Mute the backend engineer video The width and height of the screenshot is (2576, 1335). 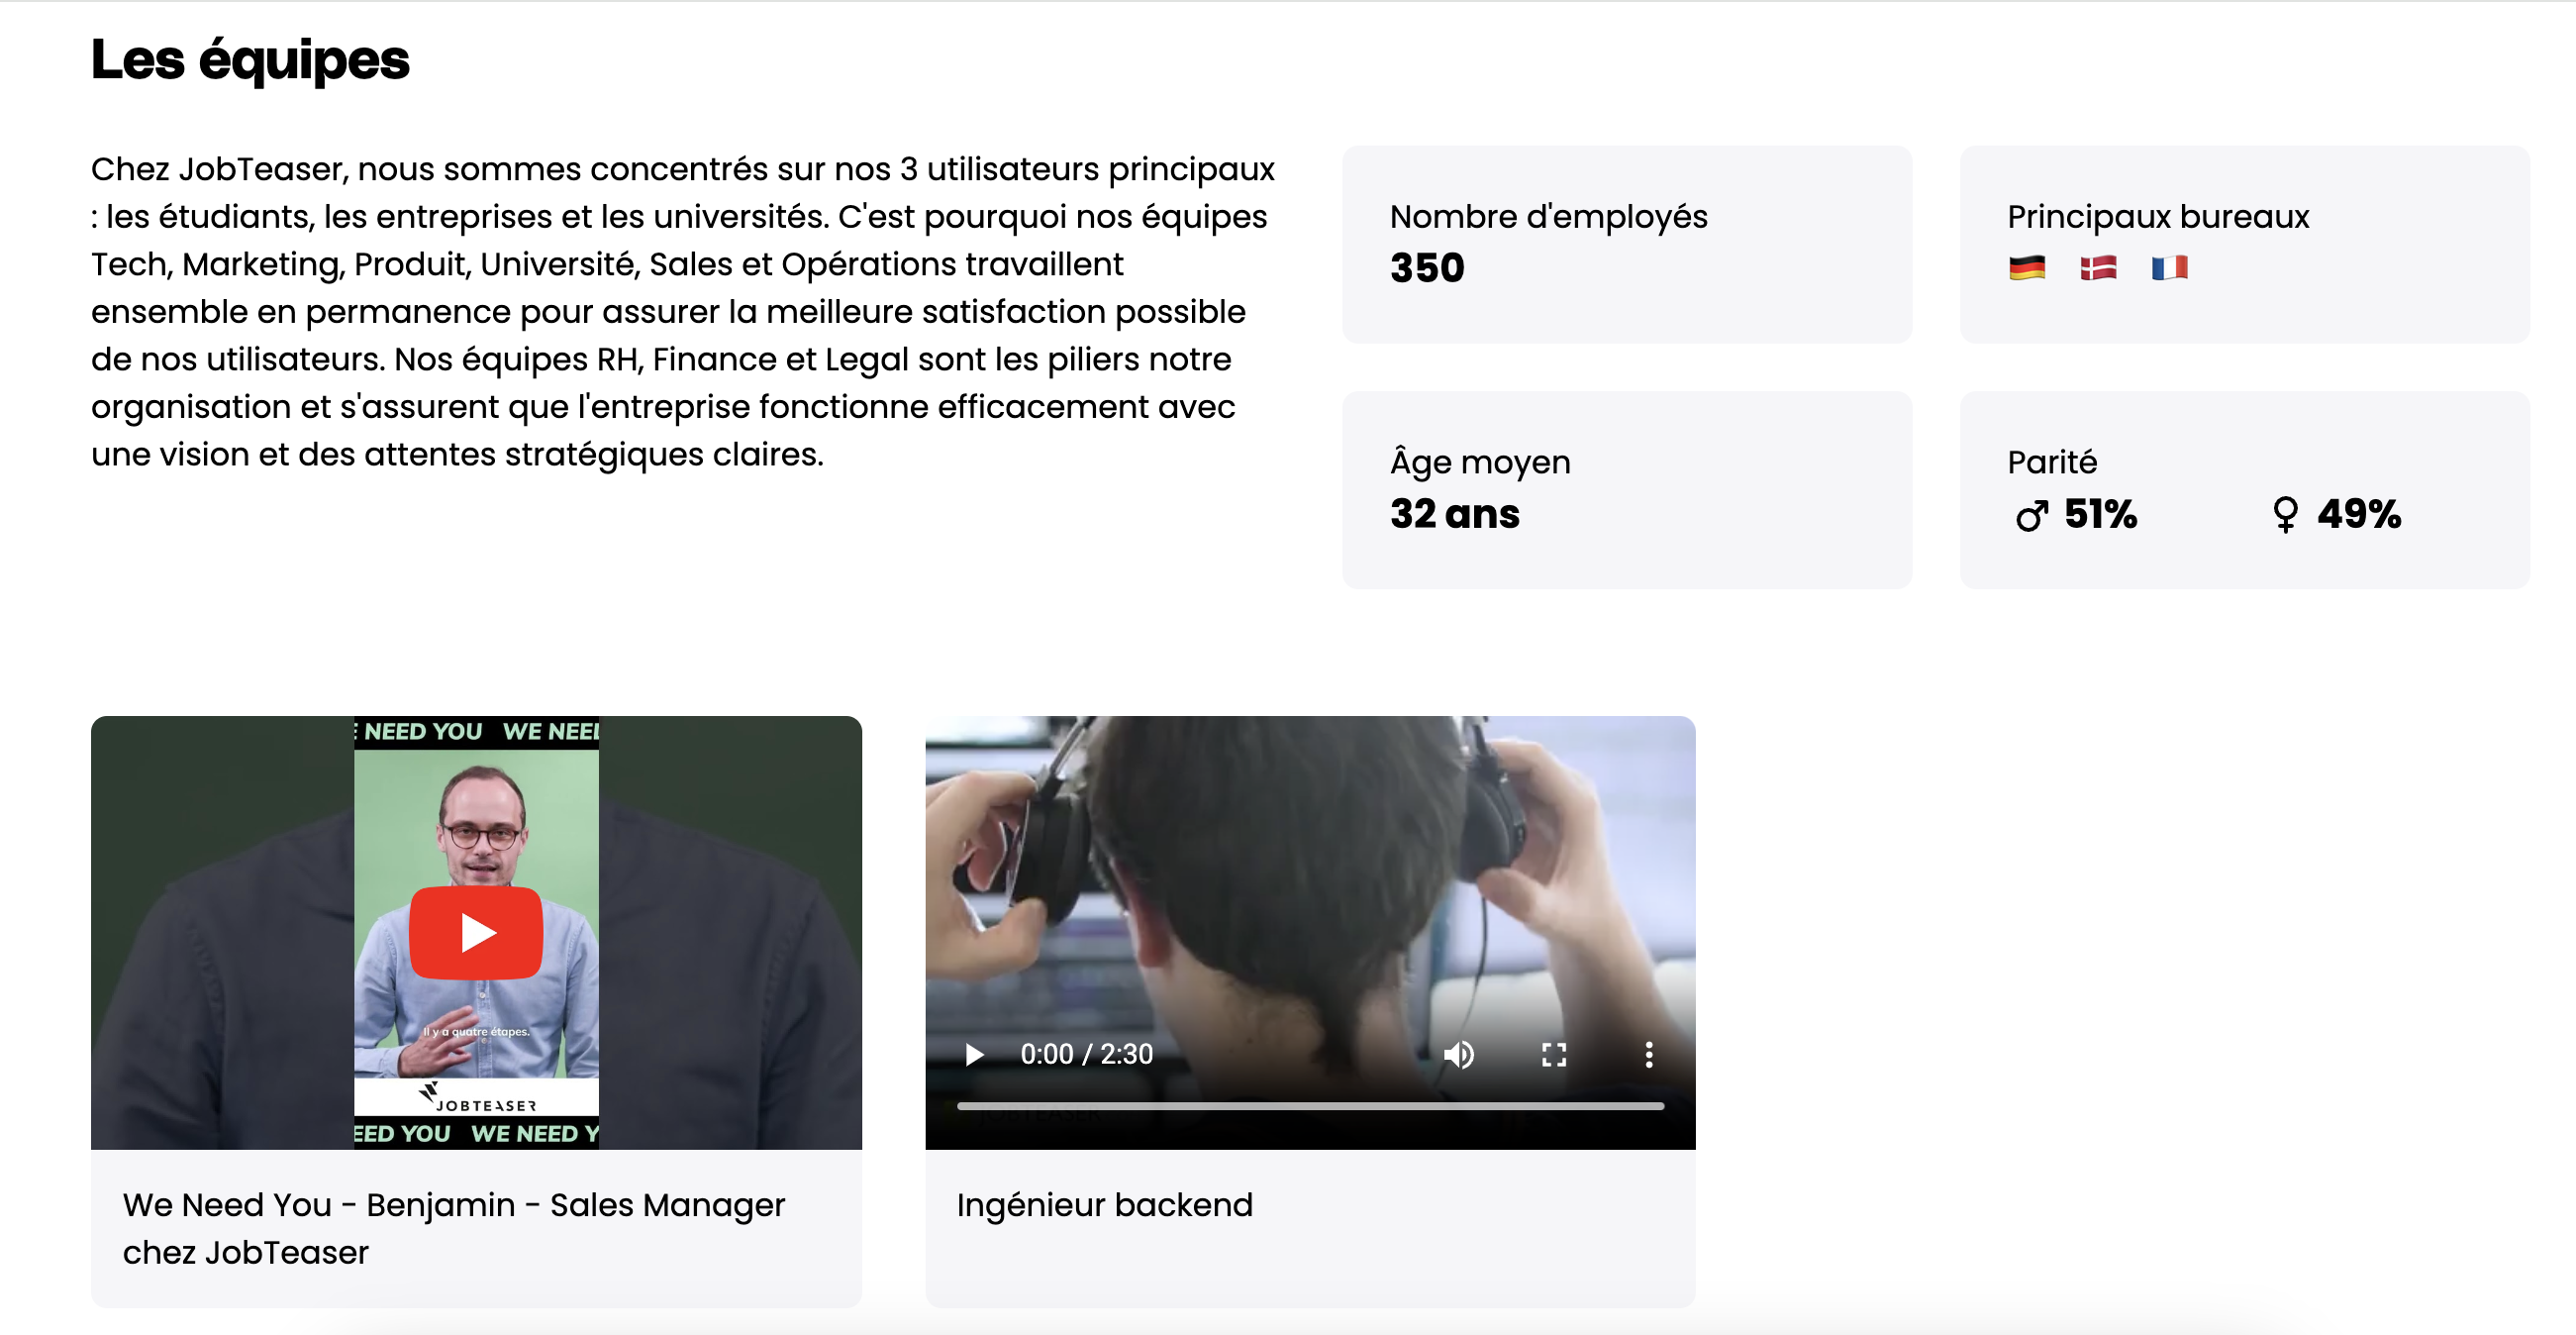1459,1054
